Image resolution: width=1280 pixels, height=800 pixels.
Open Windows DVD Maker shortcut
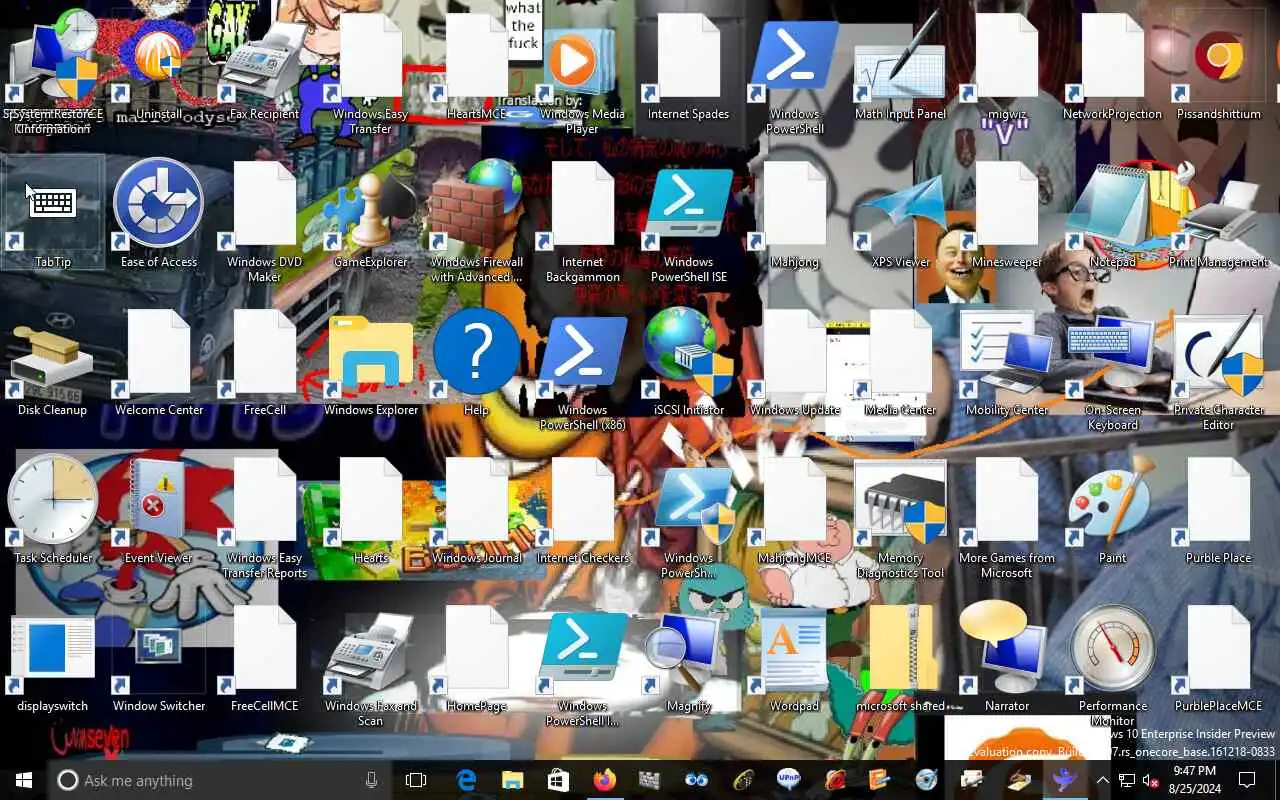click(264, 222)
